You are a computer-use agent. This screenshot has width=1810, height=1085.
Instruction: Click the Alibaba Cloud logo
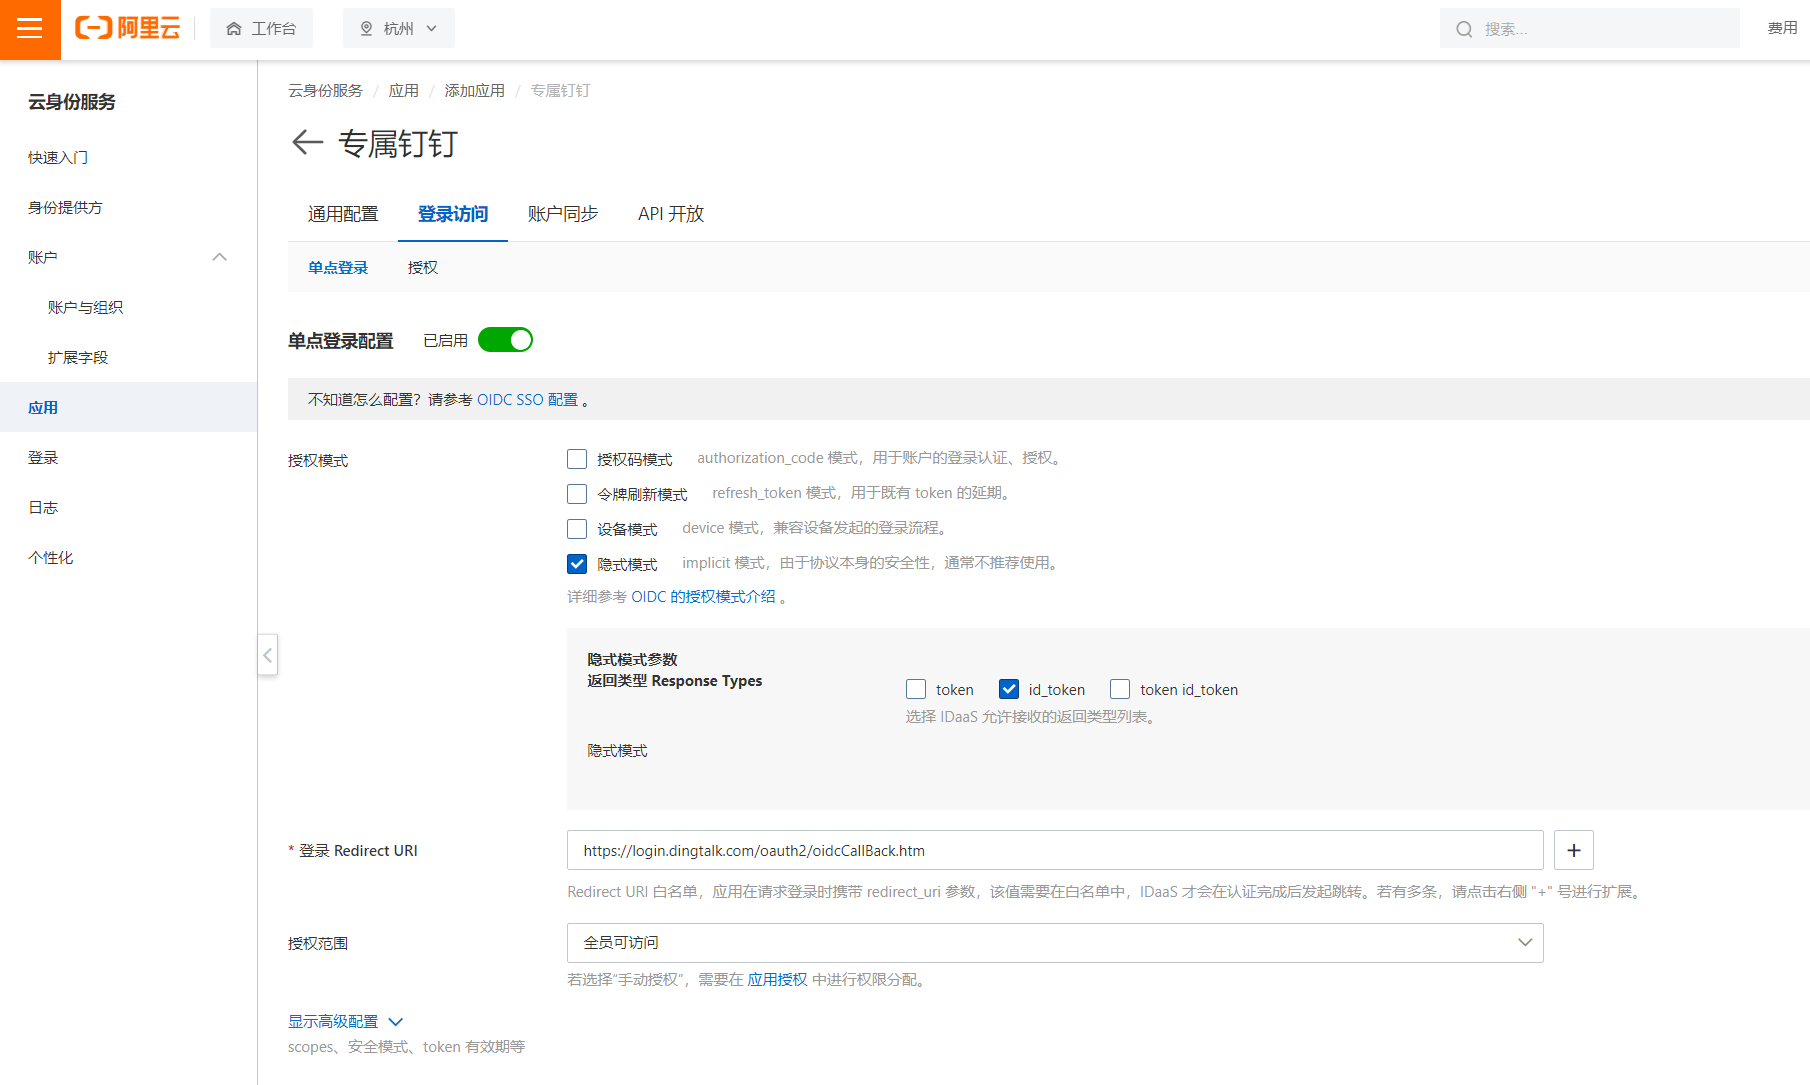point(128,29)
